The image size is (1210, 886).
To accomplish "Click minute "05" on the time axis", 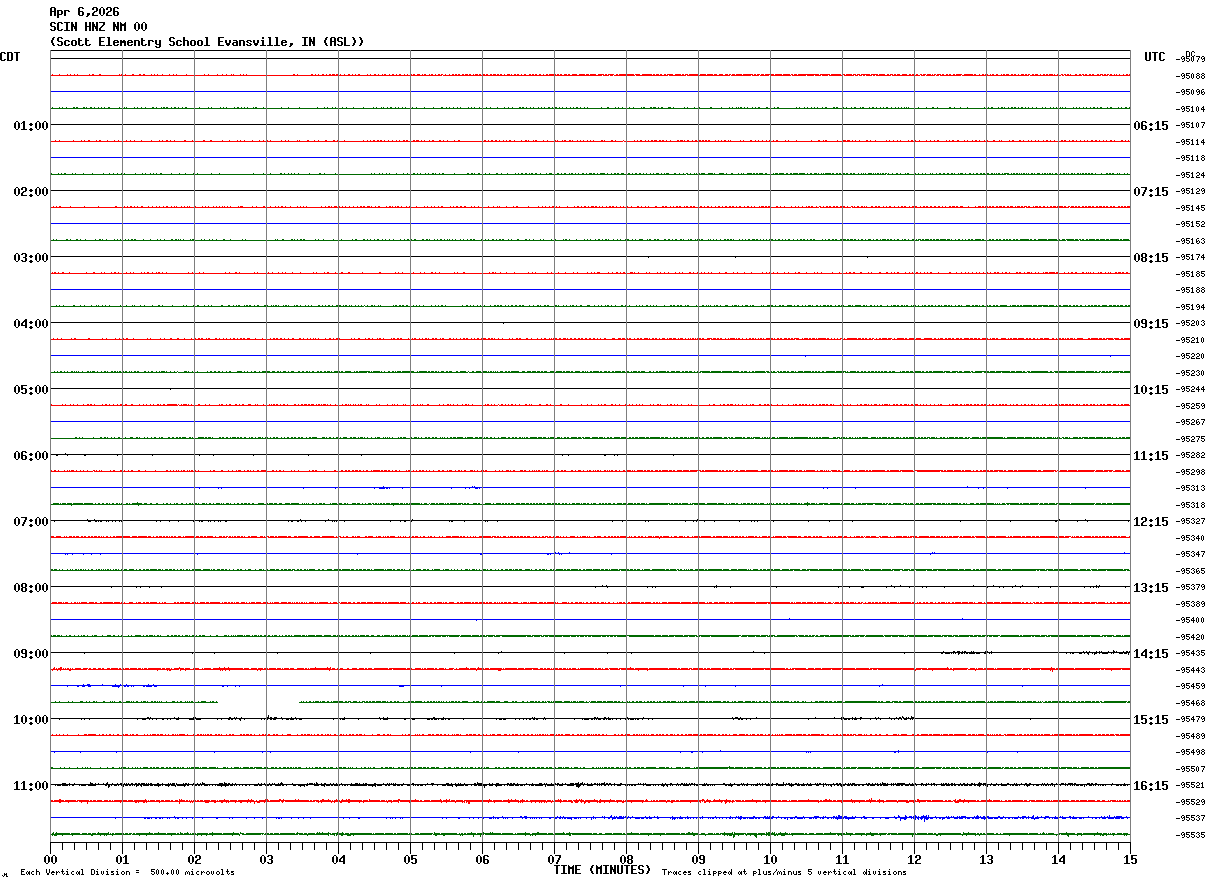I will coord(410,860).
